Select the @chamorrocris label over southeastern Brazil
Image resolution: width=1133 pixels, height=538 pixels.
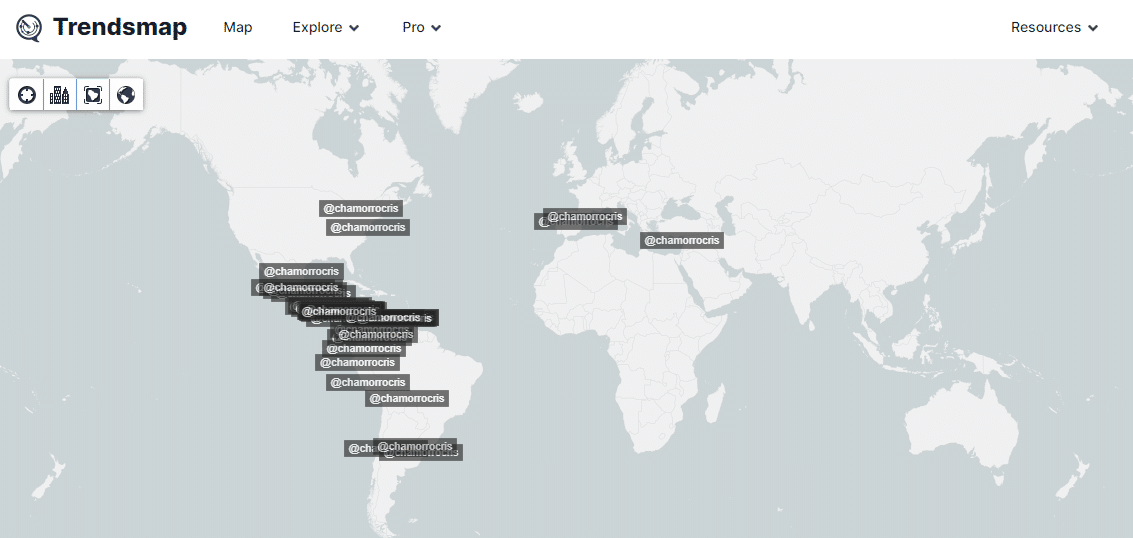(x=407, y=399)
